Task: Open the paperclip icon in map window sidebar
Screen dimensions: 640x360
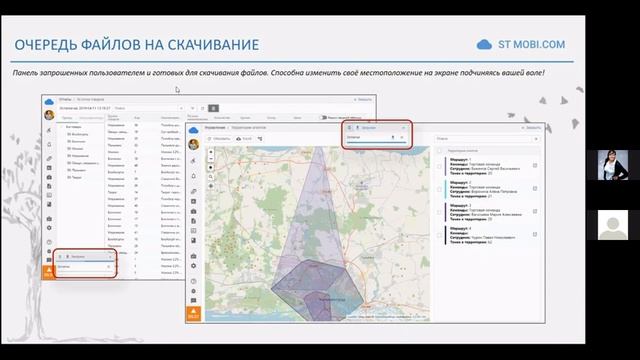Action: click(x=193, y=191)
